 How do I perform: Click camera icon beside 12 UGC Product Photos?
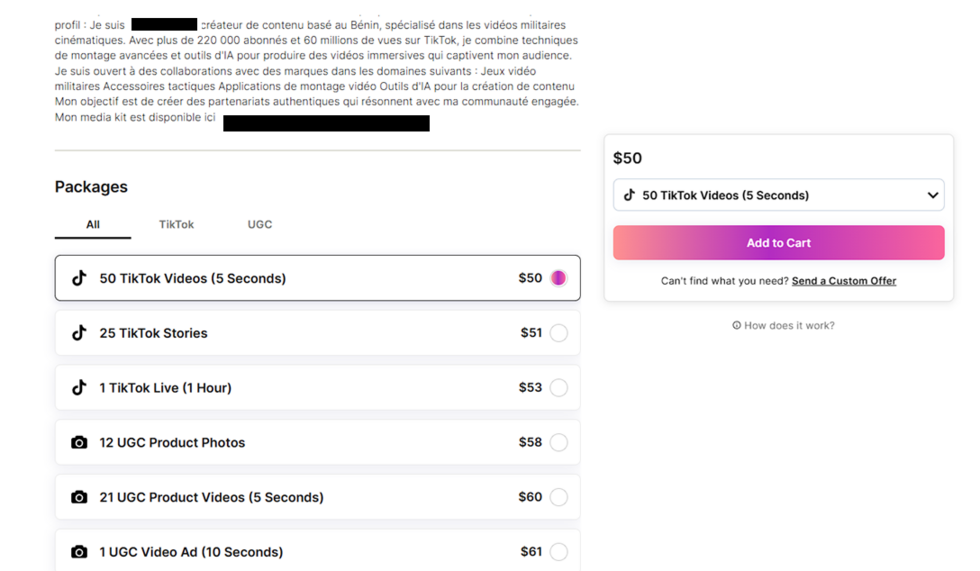(79, 443)
